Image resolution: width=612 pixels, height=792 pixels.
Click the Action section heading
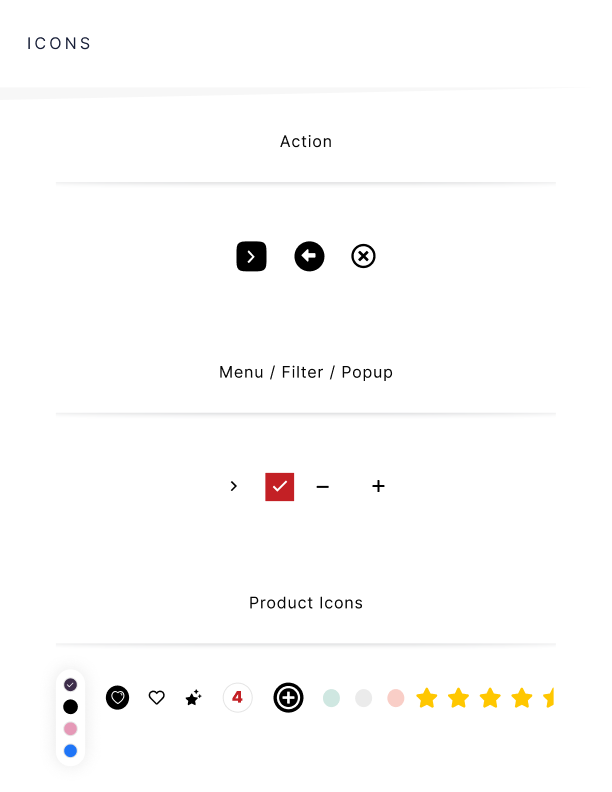306,142
